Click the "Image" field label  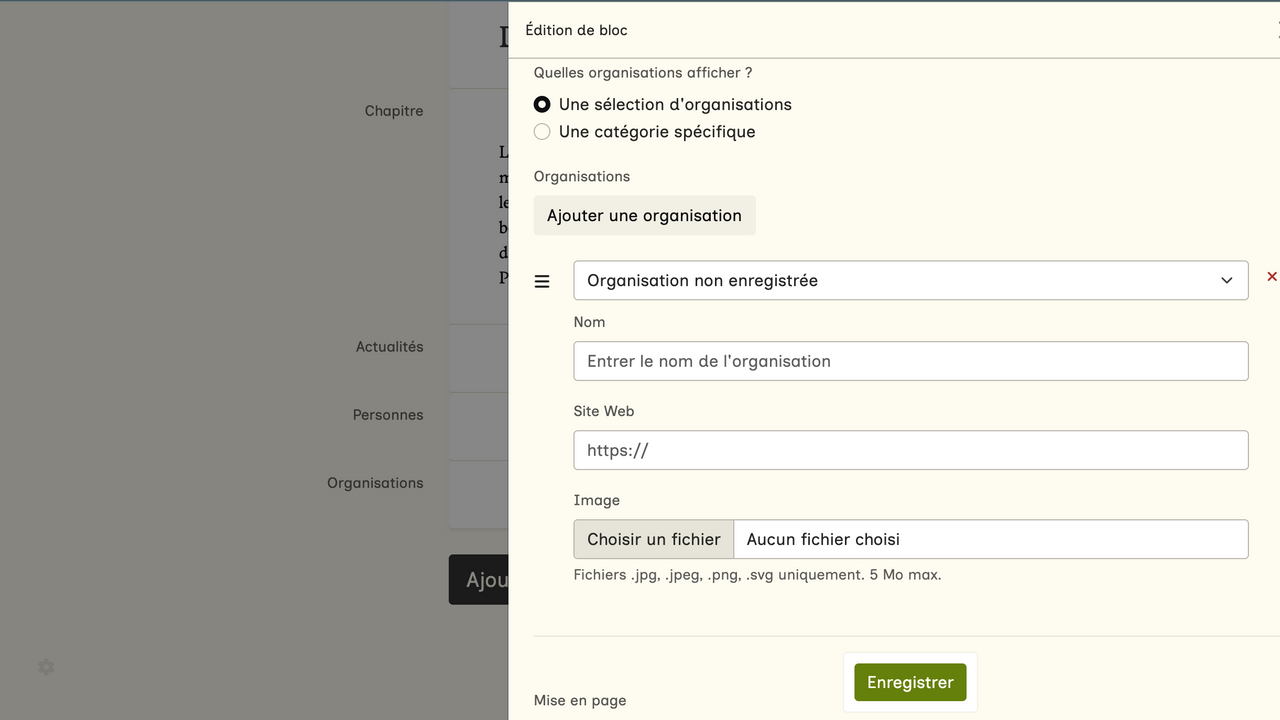[597, 500]
